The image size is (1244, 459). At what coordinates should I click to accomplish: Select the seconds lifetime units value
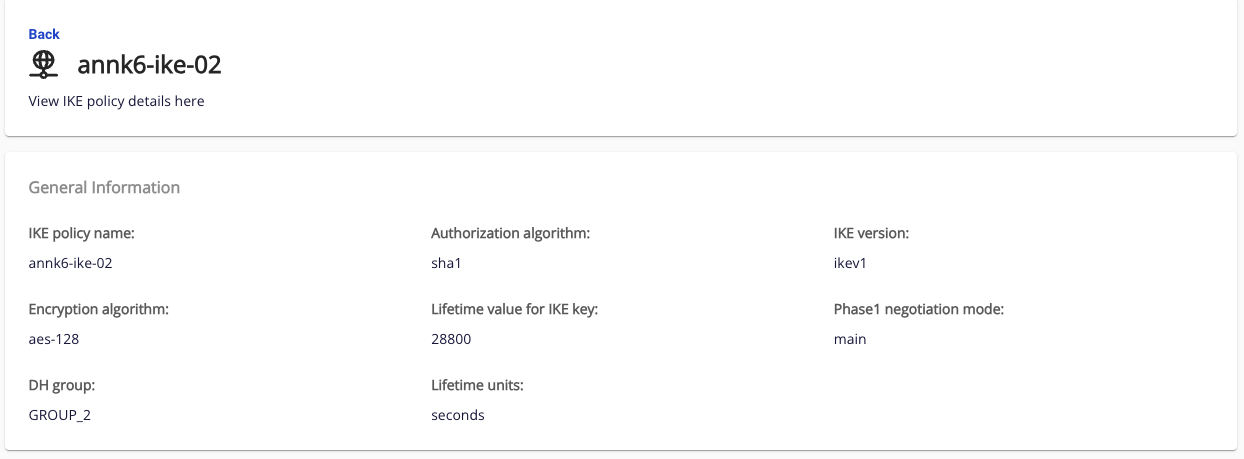[x=457, y=415]
